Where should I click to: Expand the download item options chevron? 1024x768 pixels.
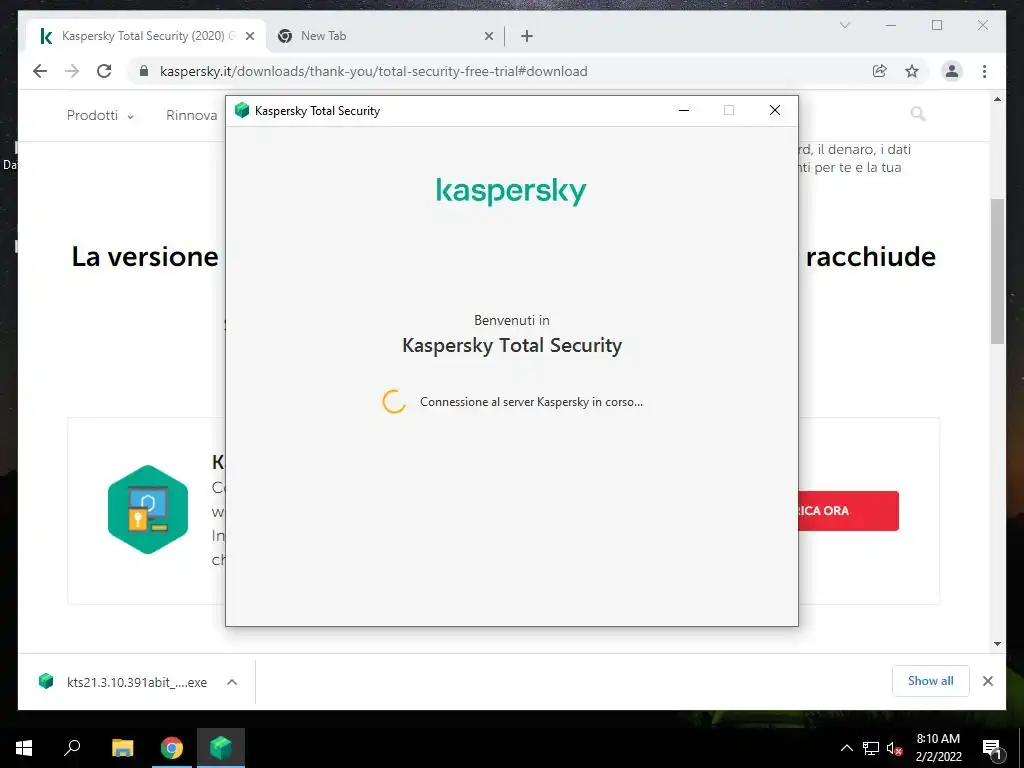[232, 682]
